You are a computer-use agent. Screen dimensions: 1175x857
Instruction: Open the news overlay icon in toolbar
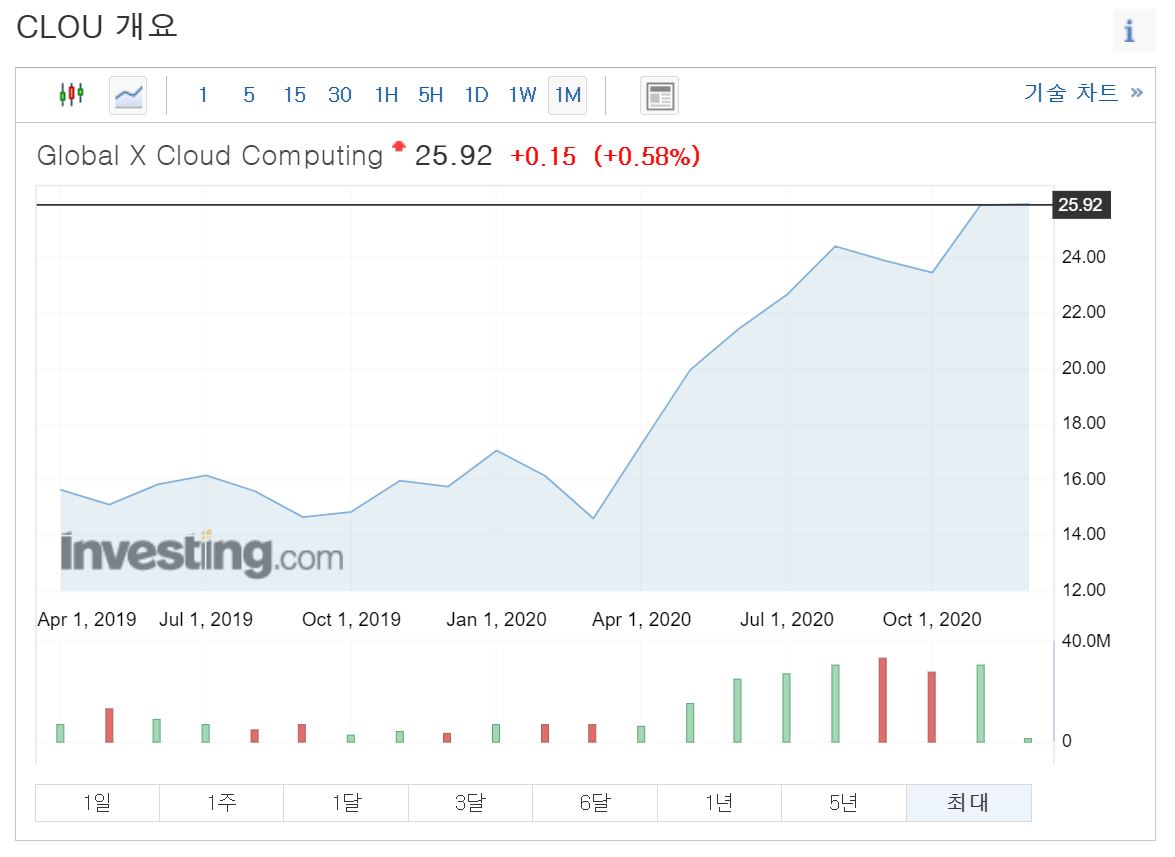point(659,96)
